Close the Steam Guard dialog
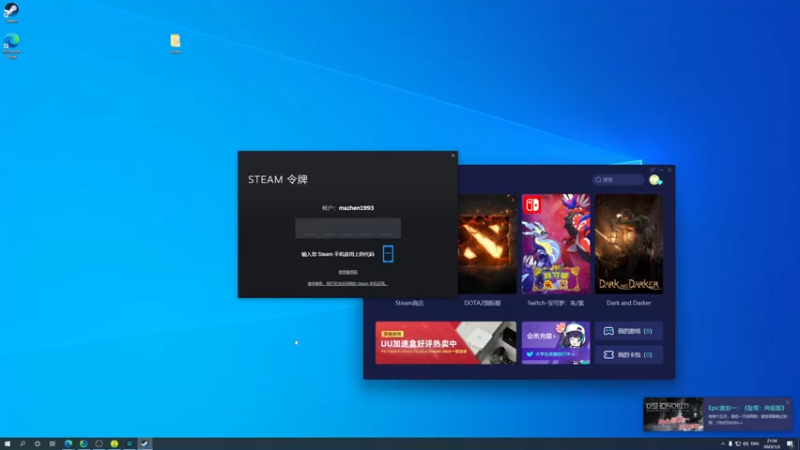Viewport: 800px width, 450px height. pyautogui.click(x=453, y=156)
